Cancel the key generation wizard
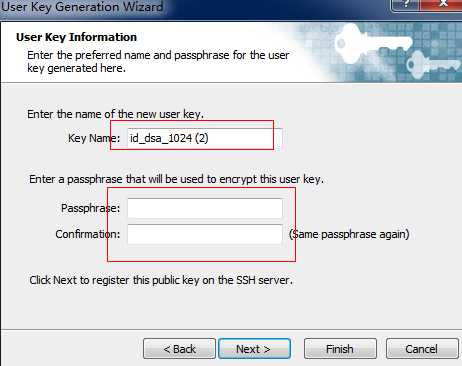 coord(422,349)
